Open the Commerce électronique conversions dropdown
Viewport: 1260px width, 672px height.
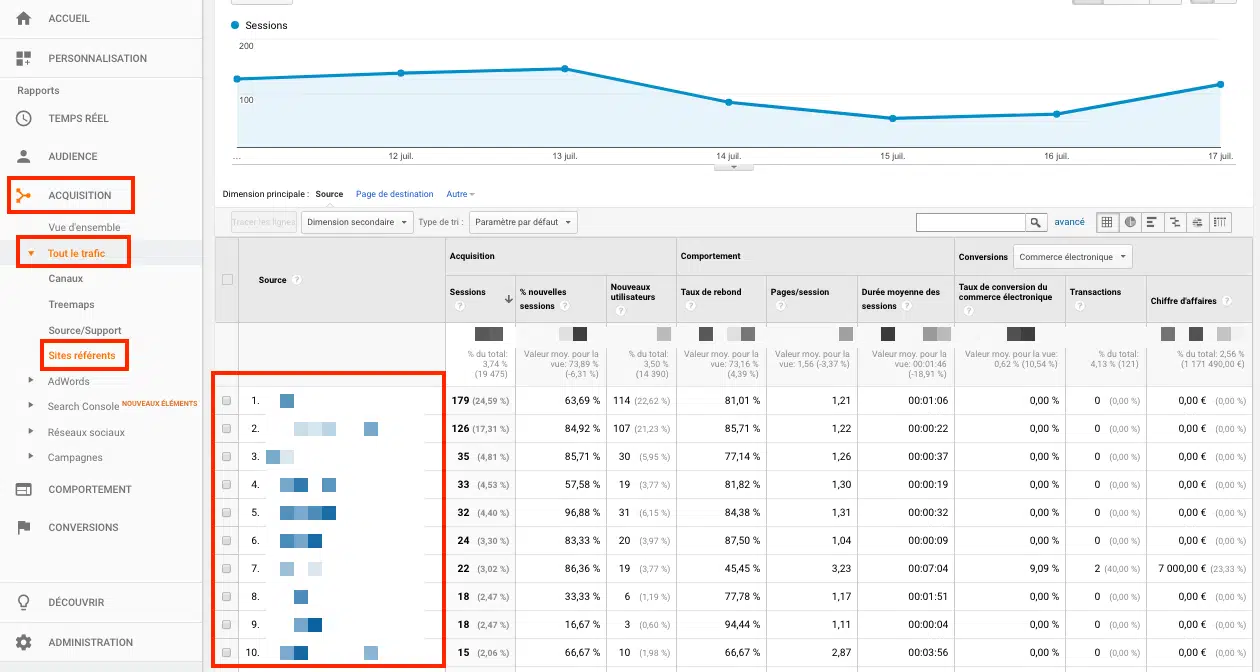tap(1072, 257)
